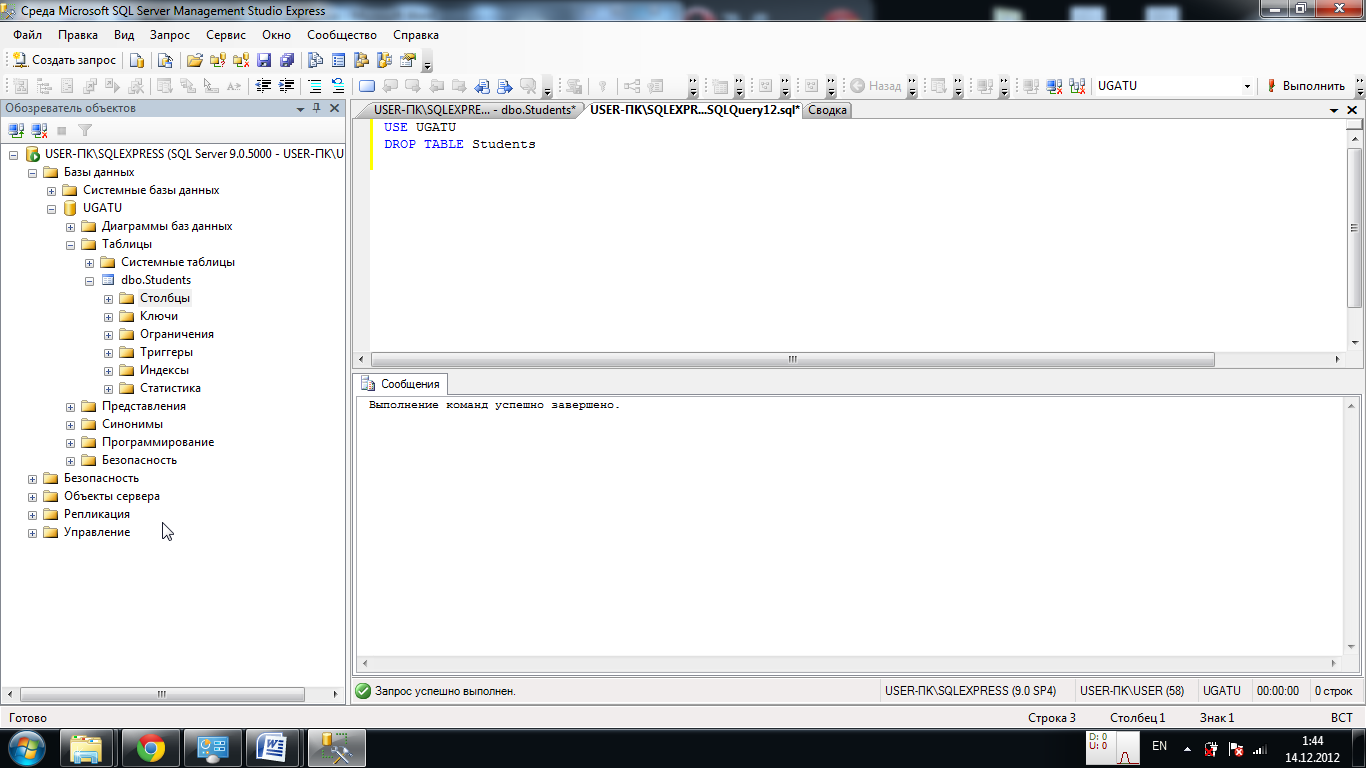Show hidden tray icons arrow
This screenshot has height=768, width=1366.
click(x=1187, y=747)
